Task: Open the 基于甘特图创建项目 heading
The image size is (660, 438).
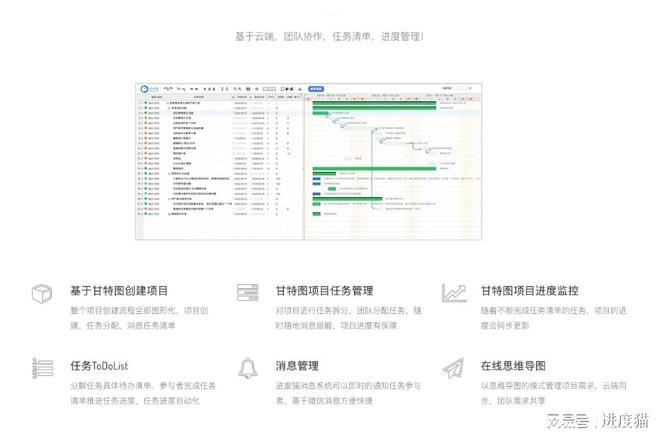Action: tap(119, 291)
